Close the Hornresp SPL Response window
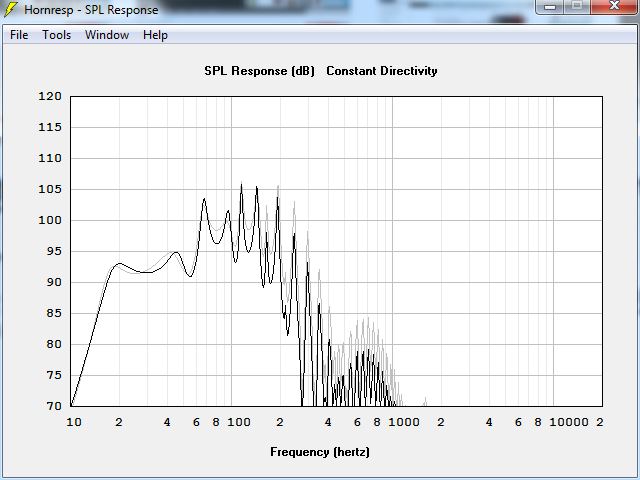This screenshot has height=480, width=640. pos(615,6)
